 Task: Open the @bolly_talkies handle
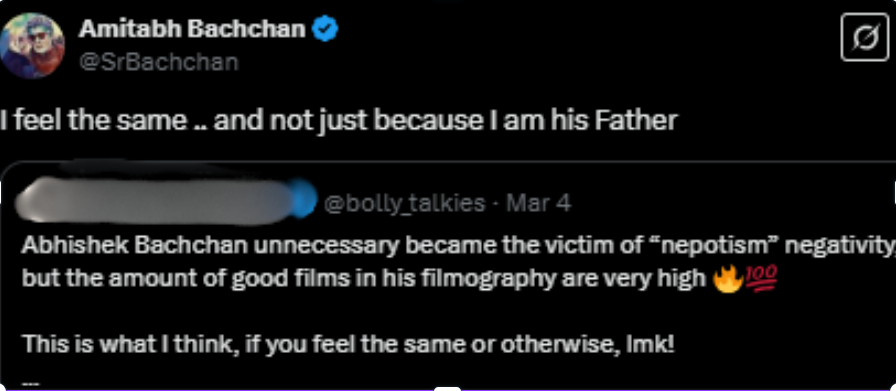pos(405,204)
